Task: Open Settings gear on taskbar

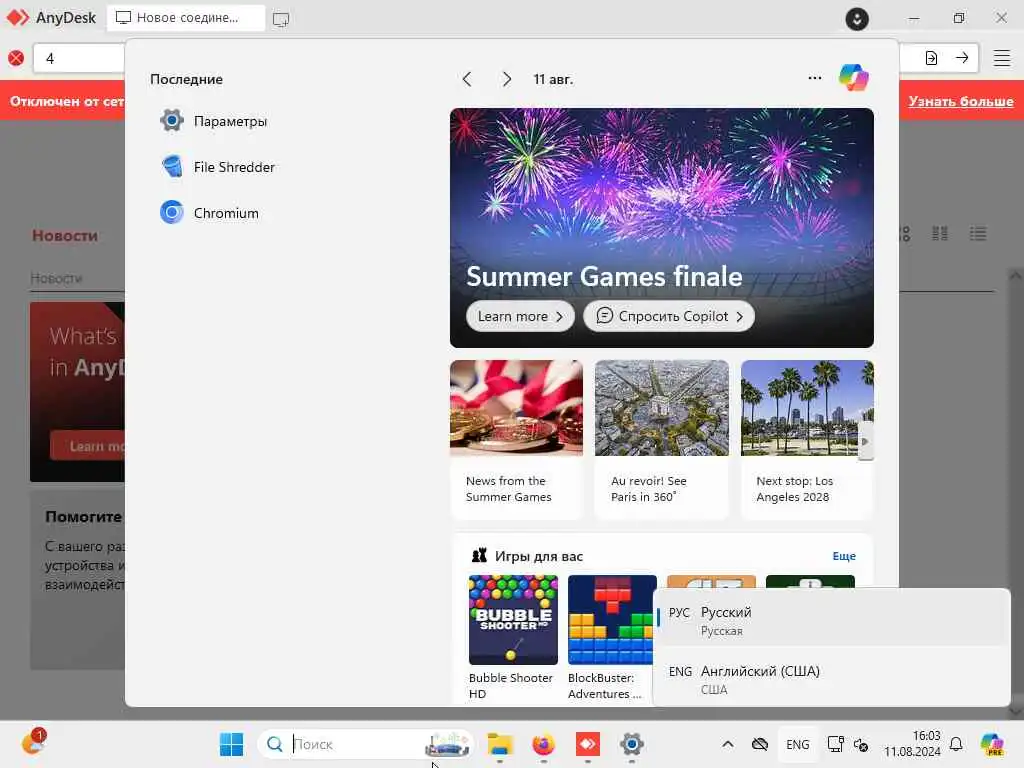Action: 632,744
